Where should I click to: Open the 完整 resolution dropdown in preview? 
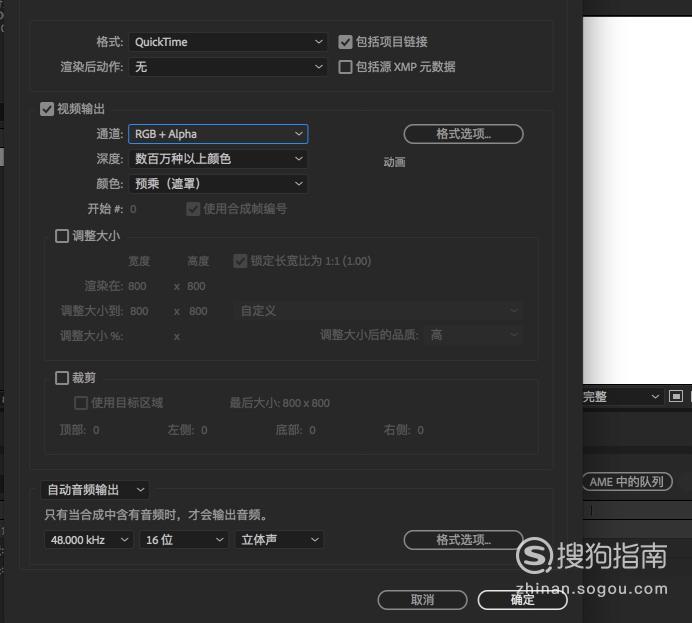click(622, 397)
